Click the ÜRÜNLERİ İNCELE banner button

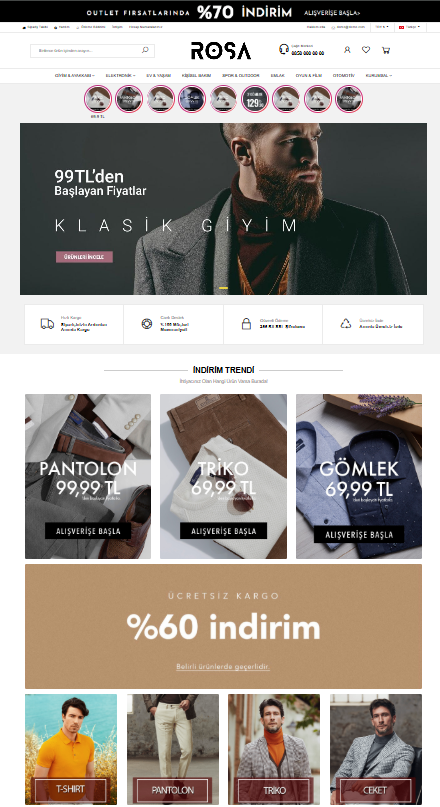[84, 257]
